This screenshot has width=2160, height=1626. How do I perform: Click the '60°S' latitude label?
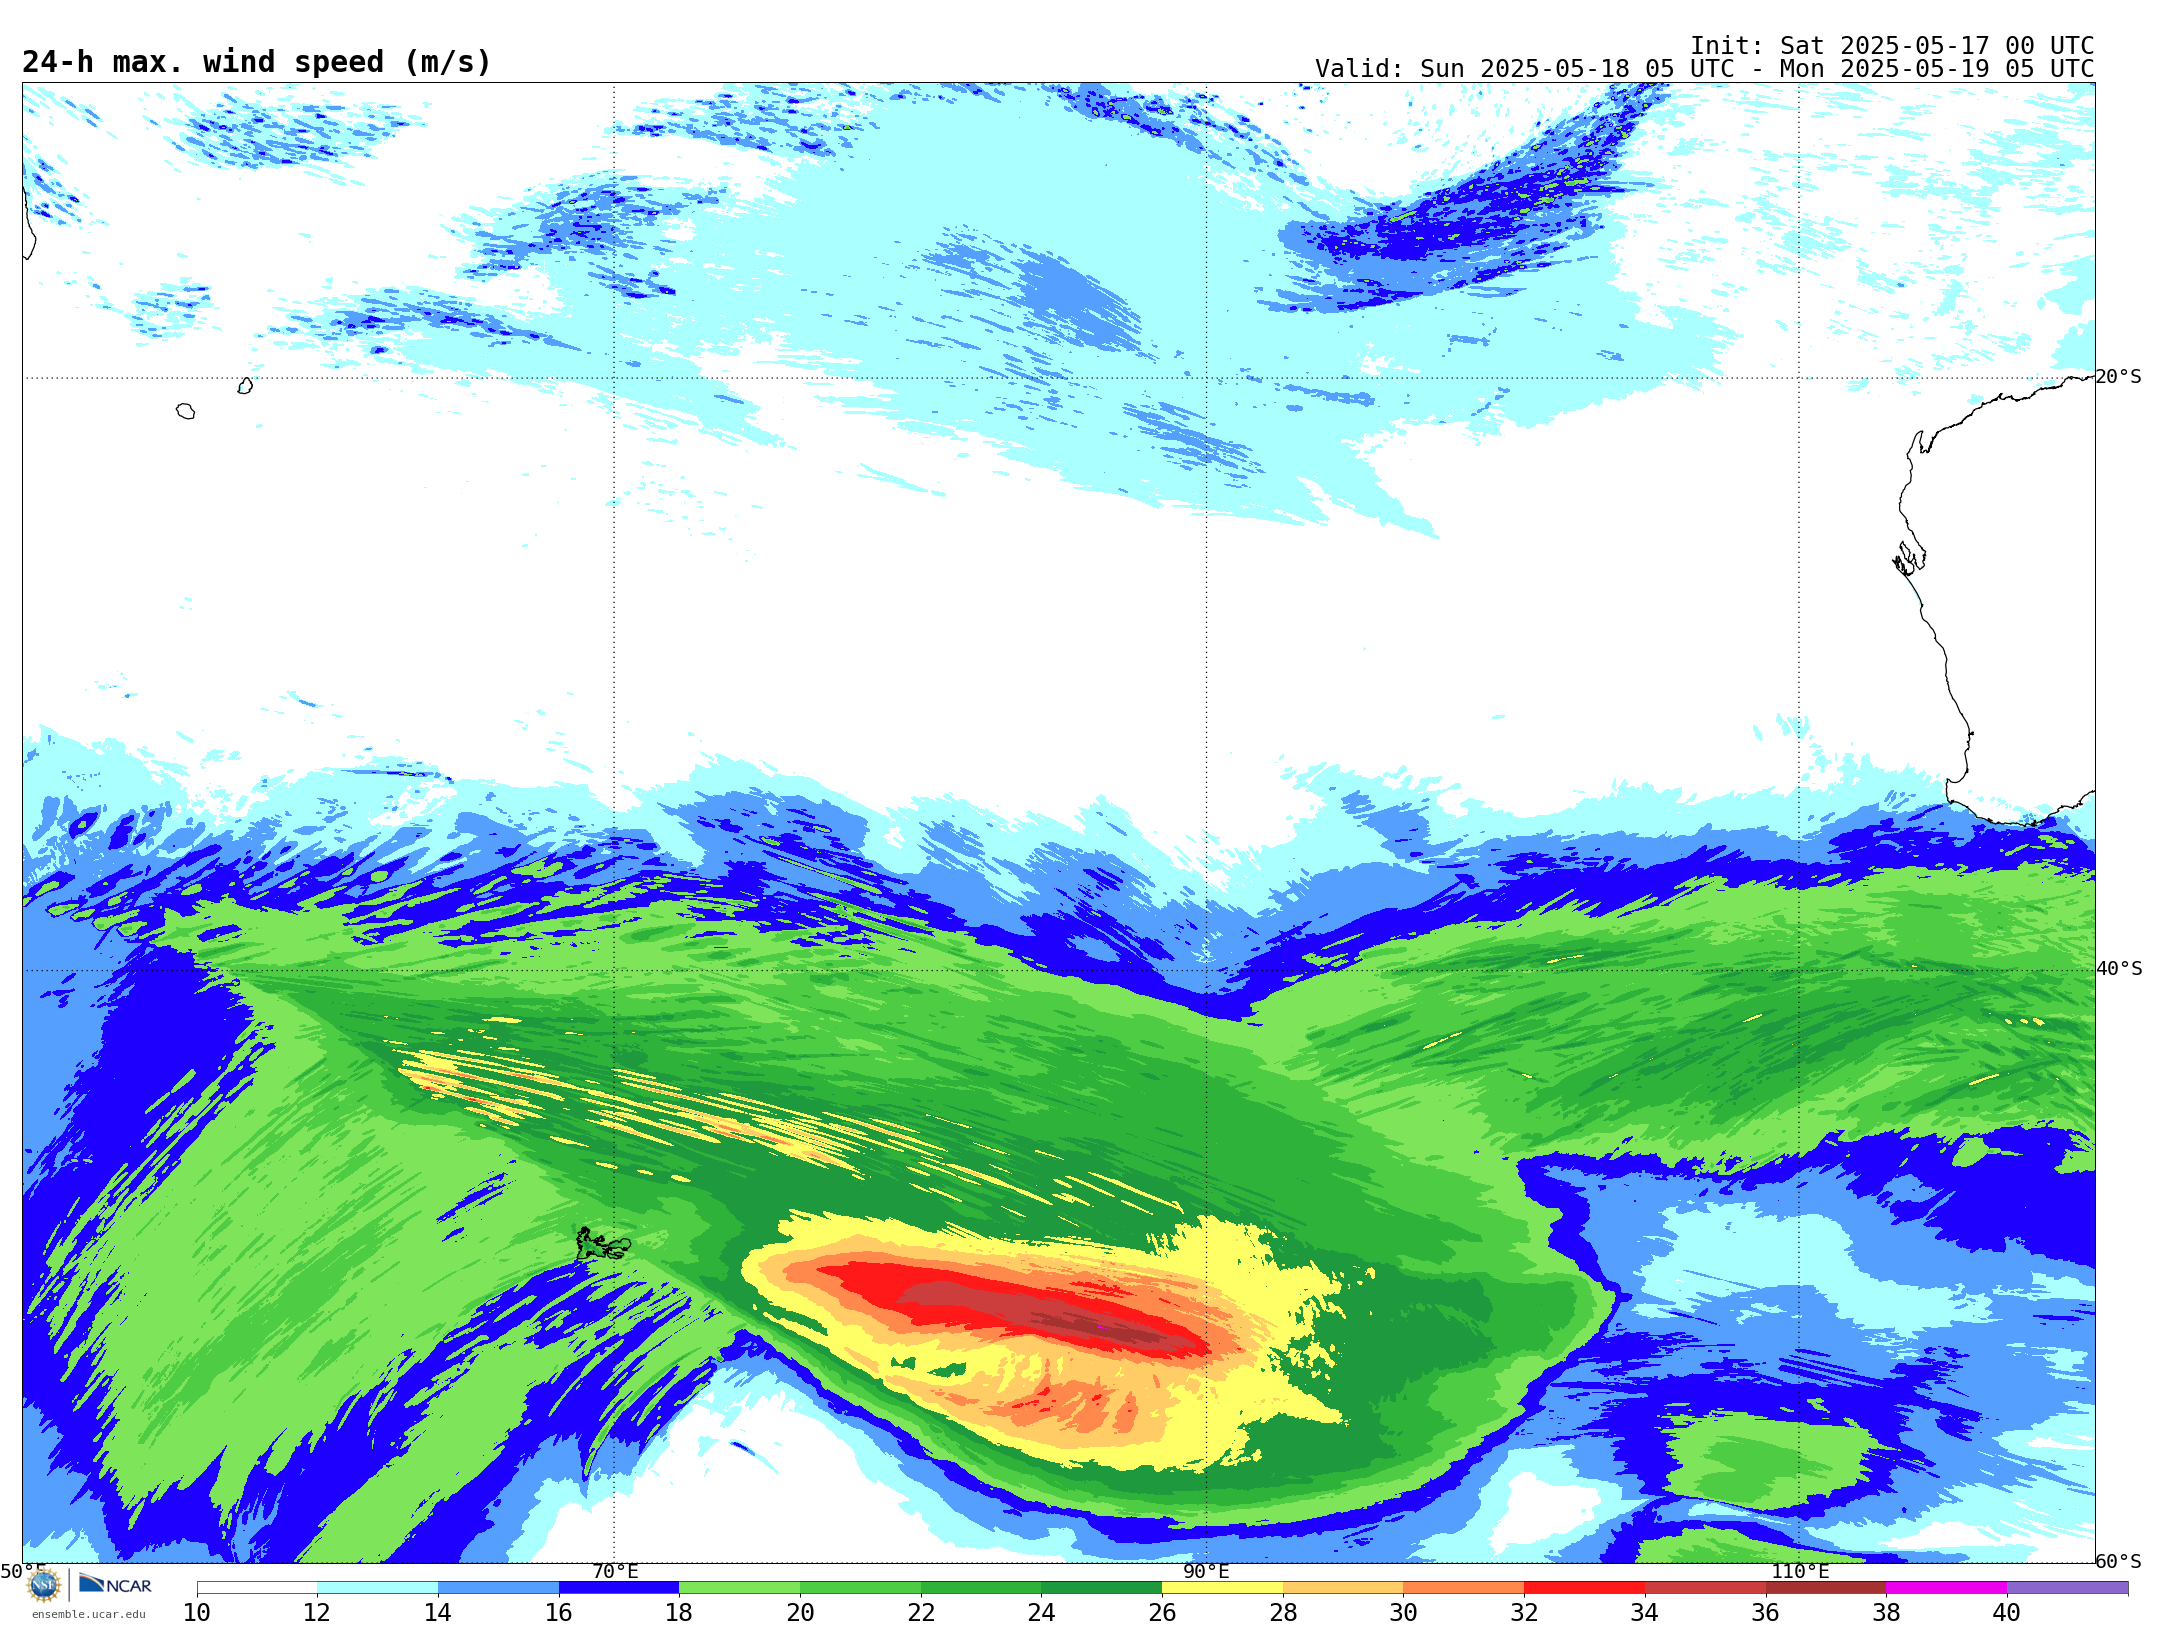pyautogui.click(x=2118, y=1561)
